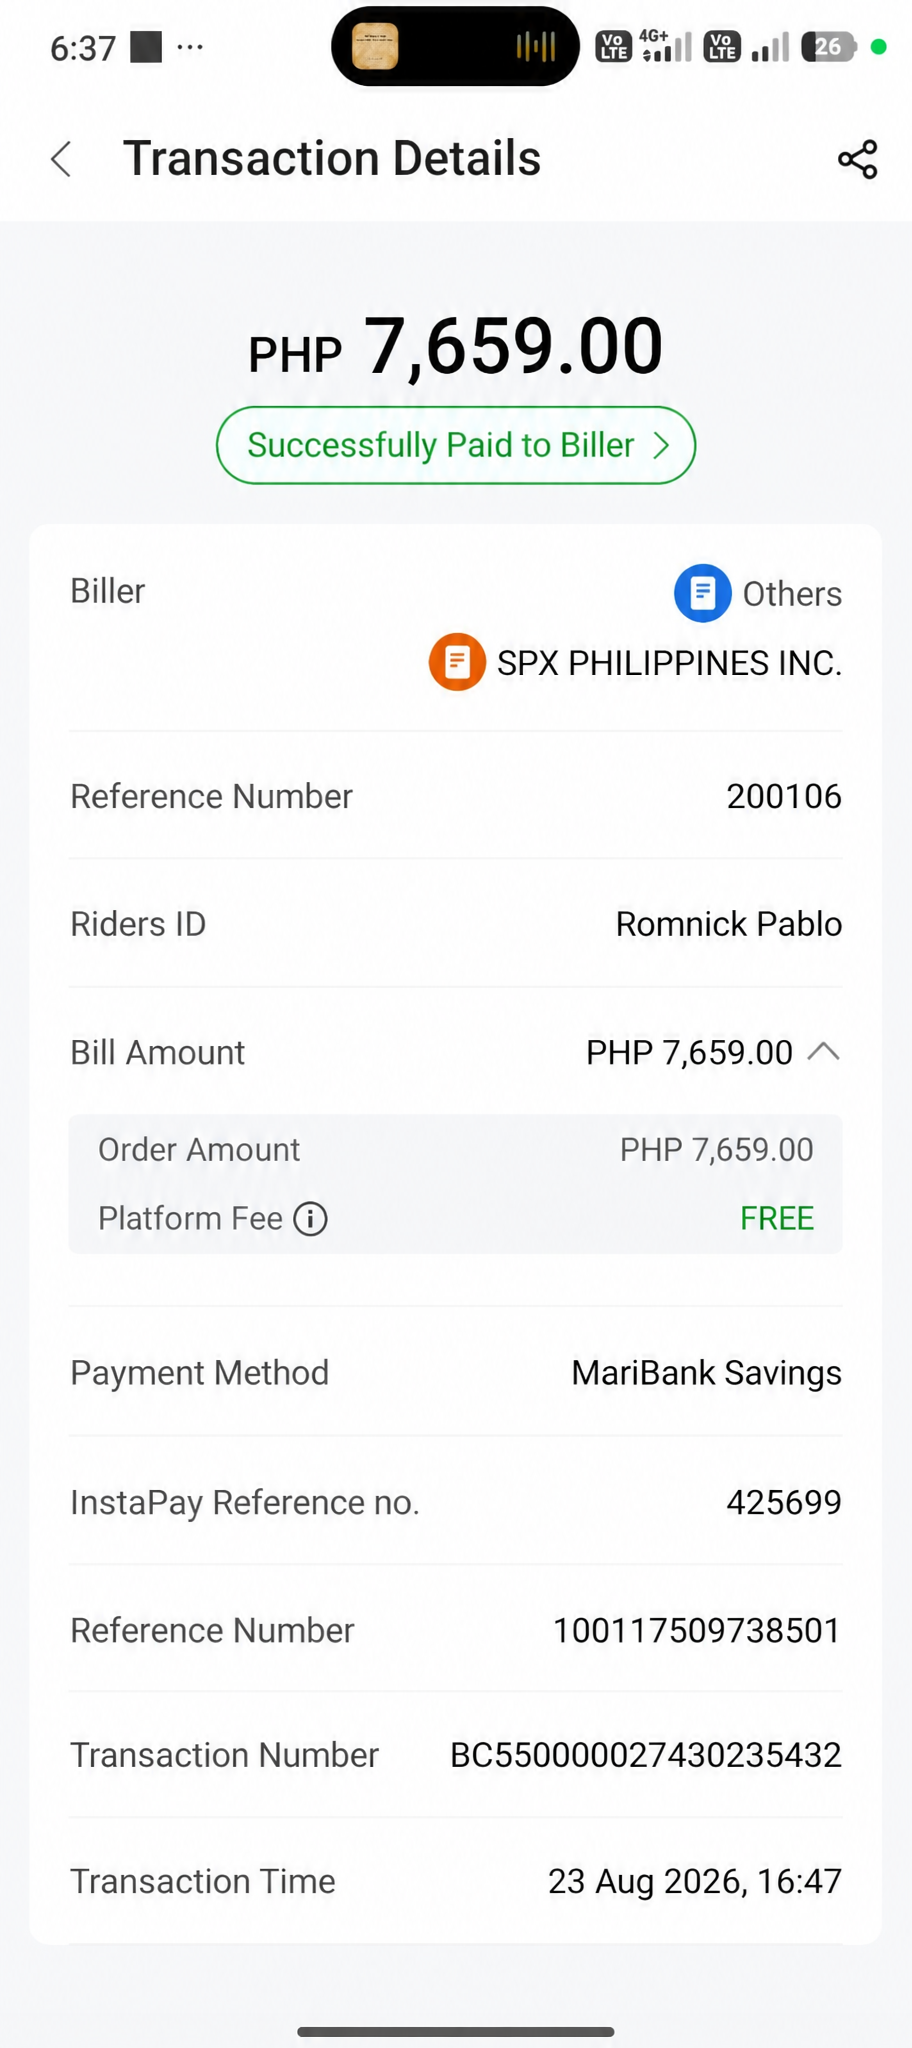Tap the 4G+ signal strength icon
This screenshot has height=2048, width=912.
coord(667,46)
